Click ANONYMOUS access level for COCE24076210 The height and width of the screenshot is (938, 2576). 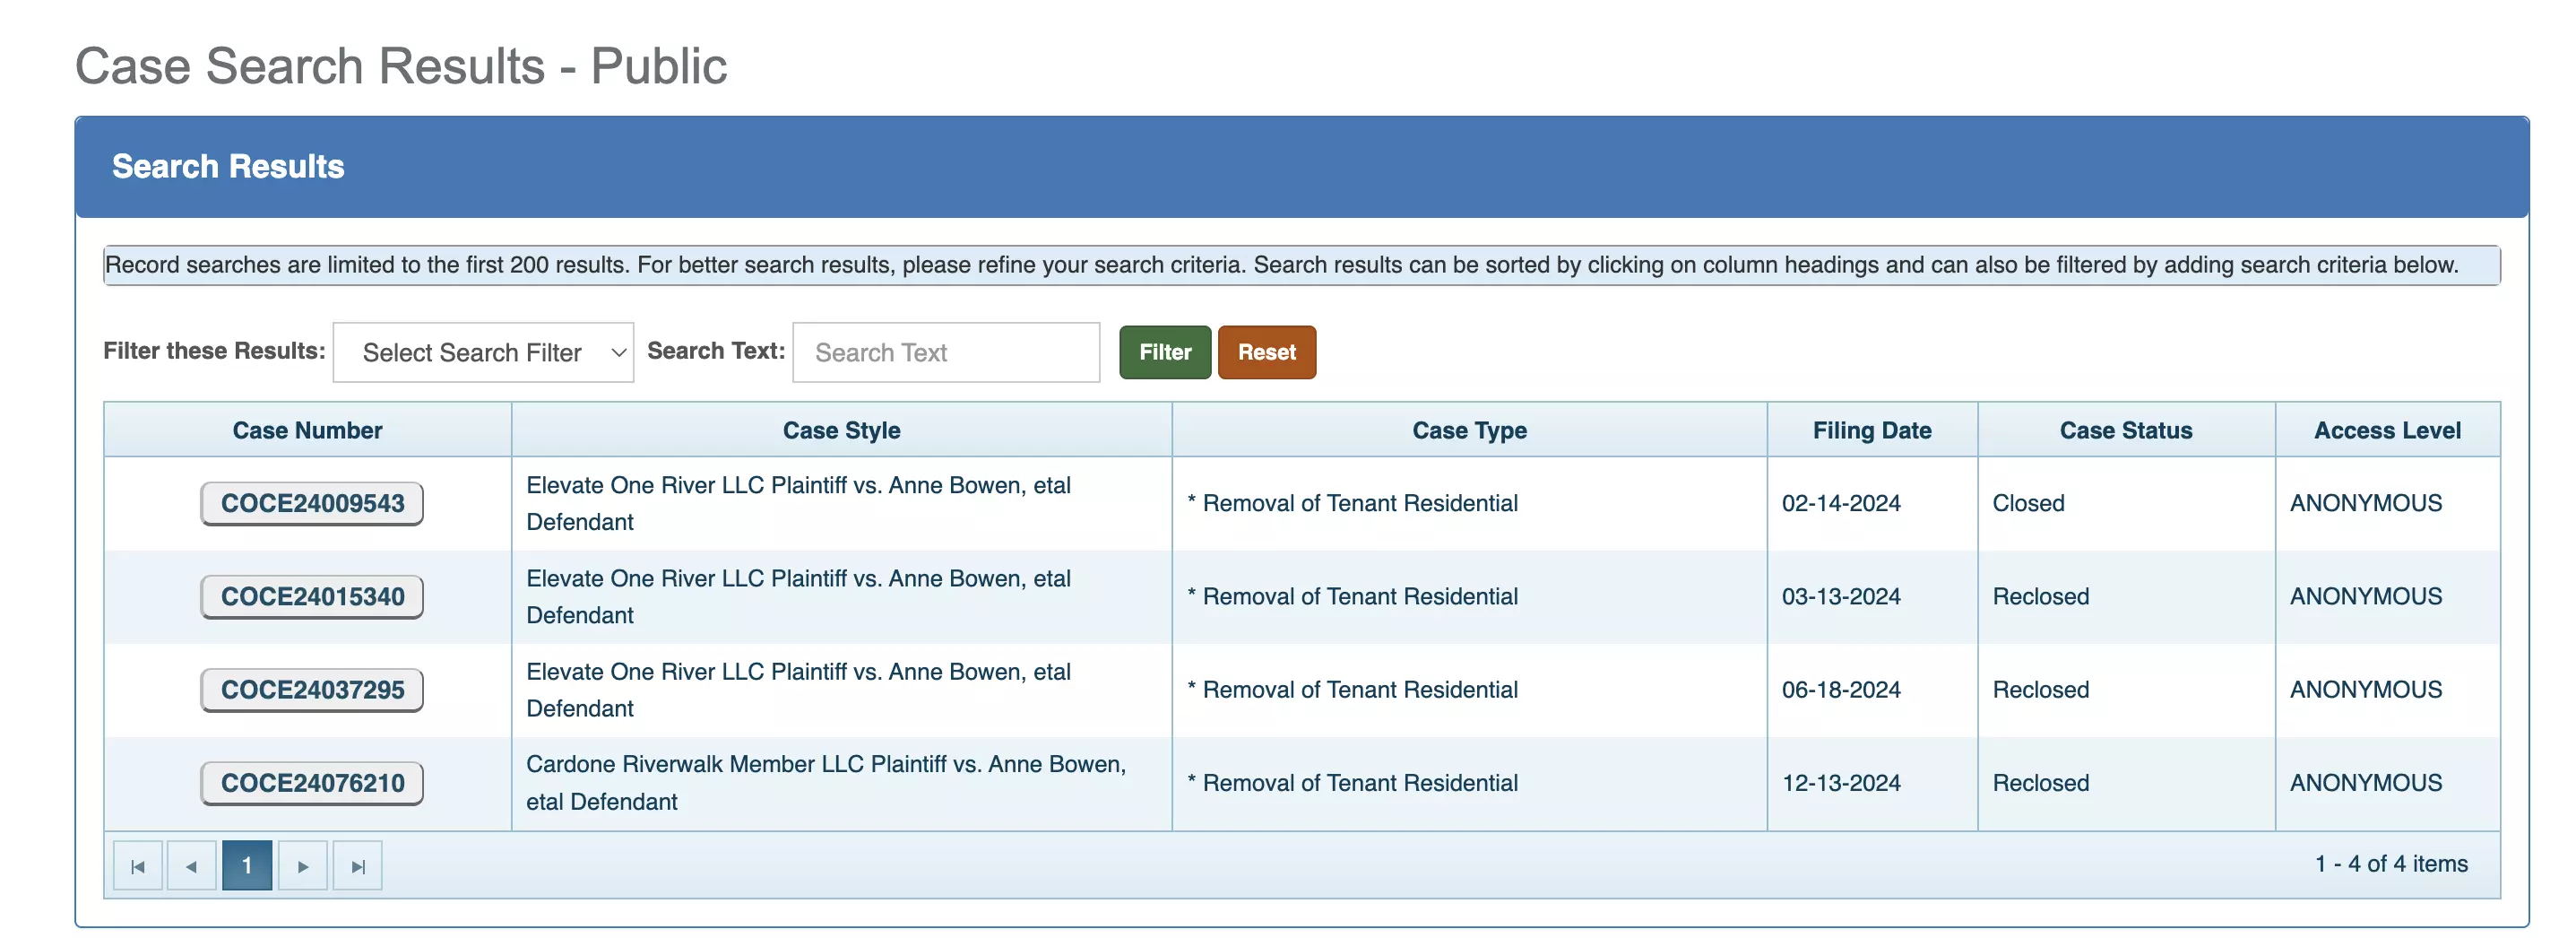[x=2365, y=783]
